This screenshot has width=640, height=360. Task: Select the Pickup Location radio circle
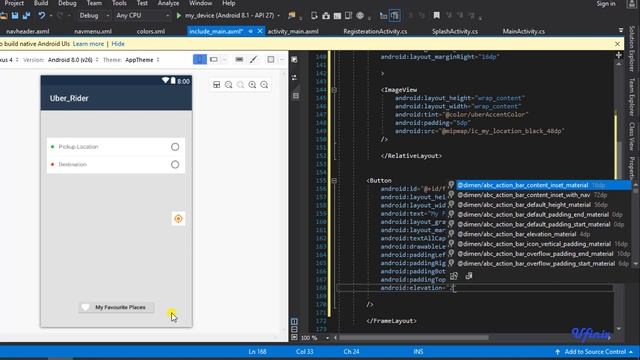tap(175, 147)
